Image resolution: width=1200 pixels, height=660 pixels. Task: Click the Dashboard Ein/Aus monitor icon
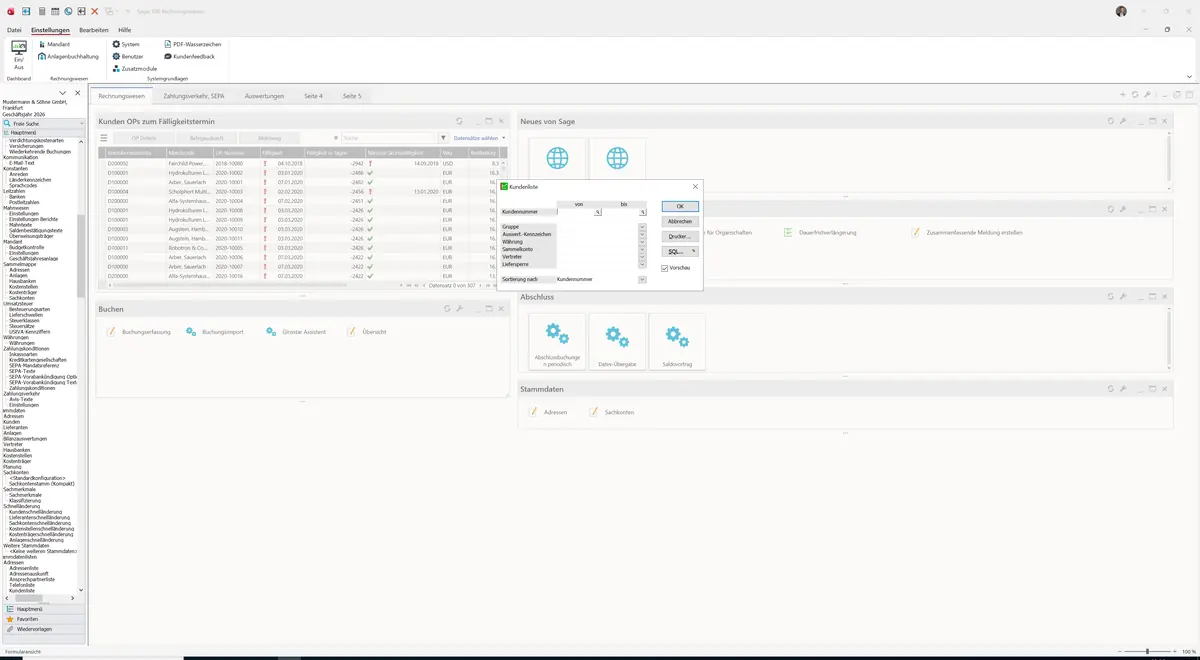point(18,48)
